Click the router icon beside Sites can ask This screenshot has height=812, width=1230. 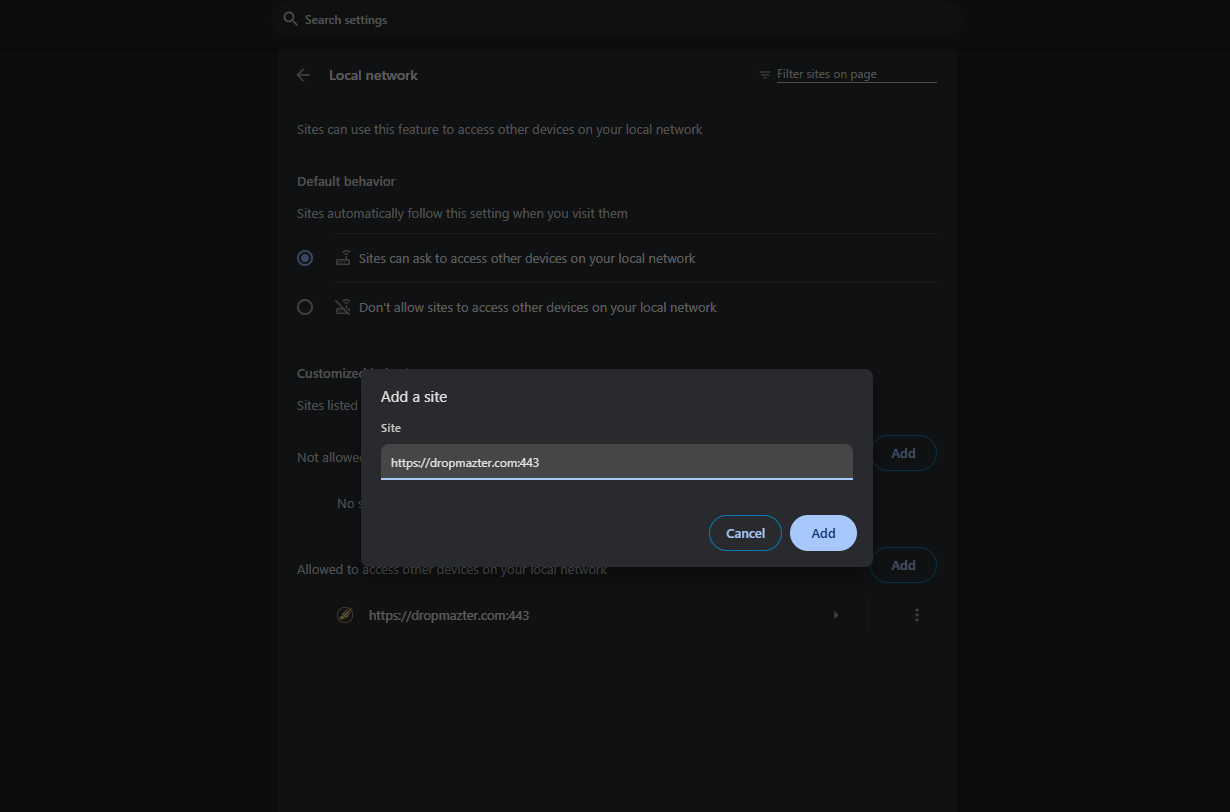(343, 258)
